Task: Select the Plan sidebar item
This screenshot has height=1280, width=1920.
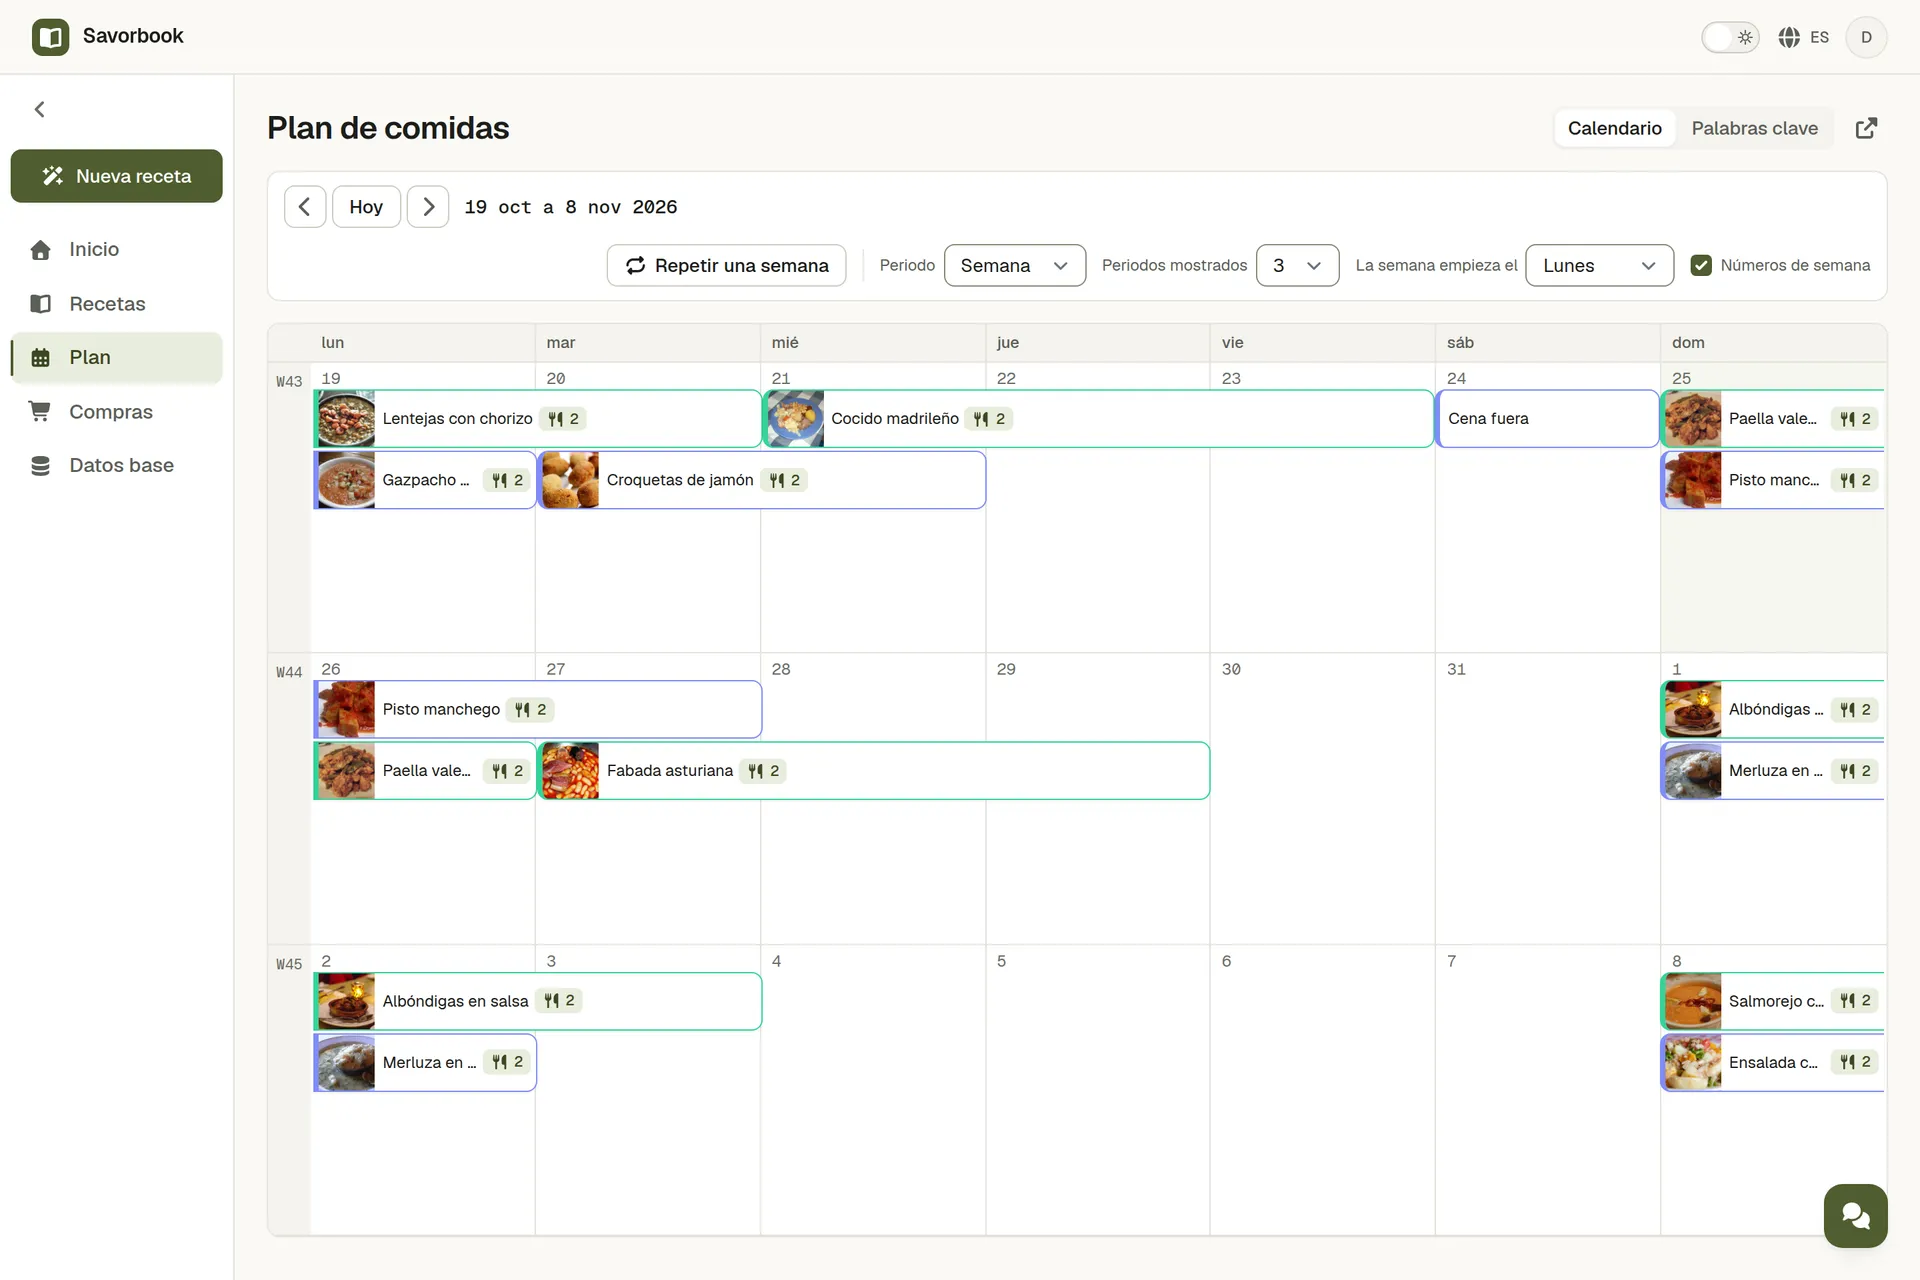Action: (116, 357)
